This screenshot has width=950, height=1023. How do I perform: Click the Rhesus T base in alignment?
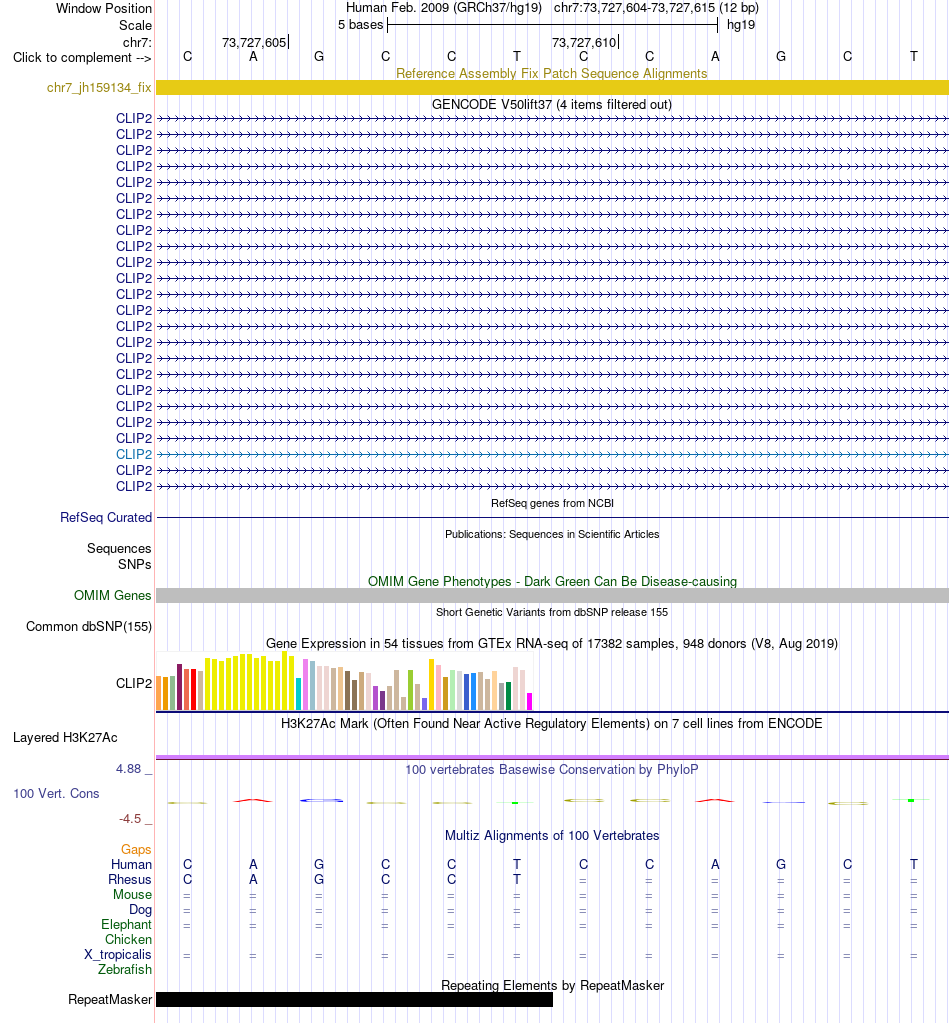click(x=517, y=879)
